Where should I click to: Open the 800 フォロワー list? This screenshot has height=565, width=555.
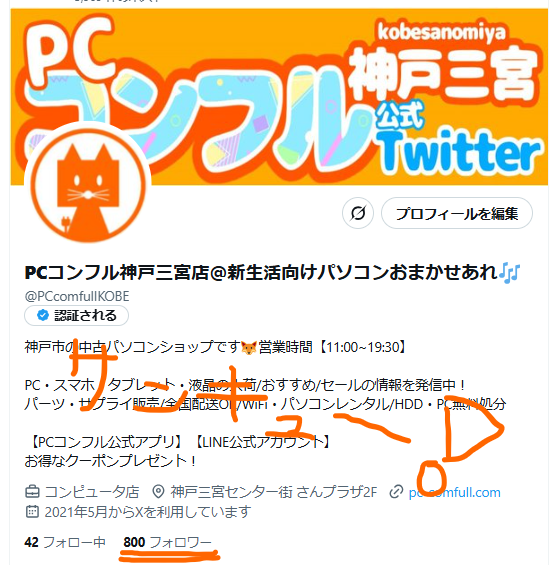point(167,542)
